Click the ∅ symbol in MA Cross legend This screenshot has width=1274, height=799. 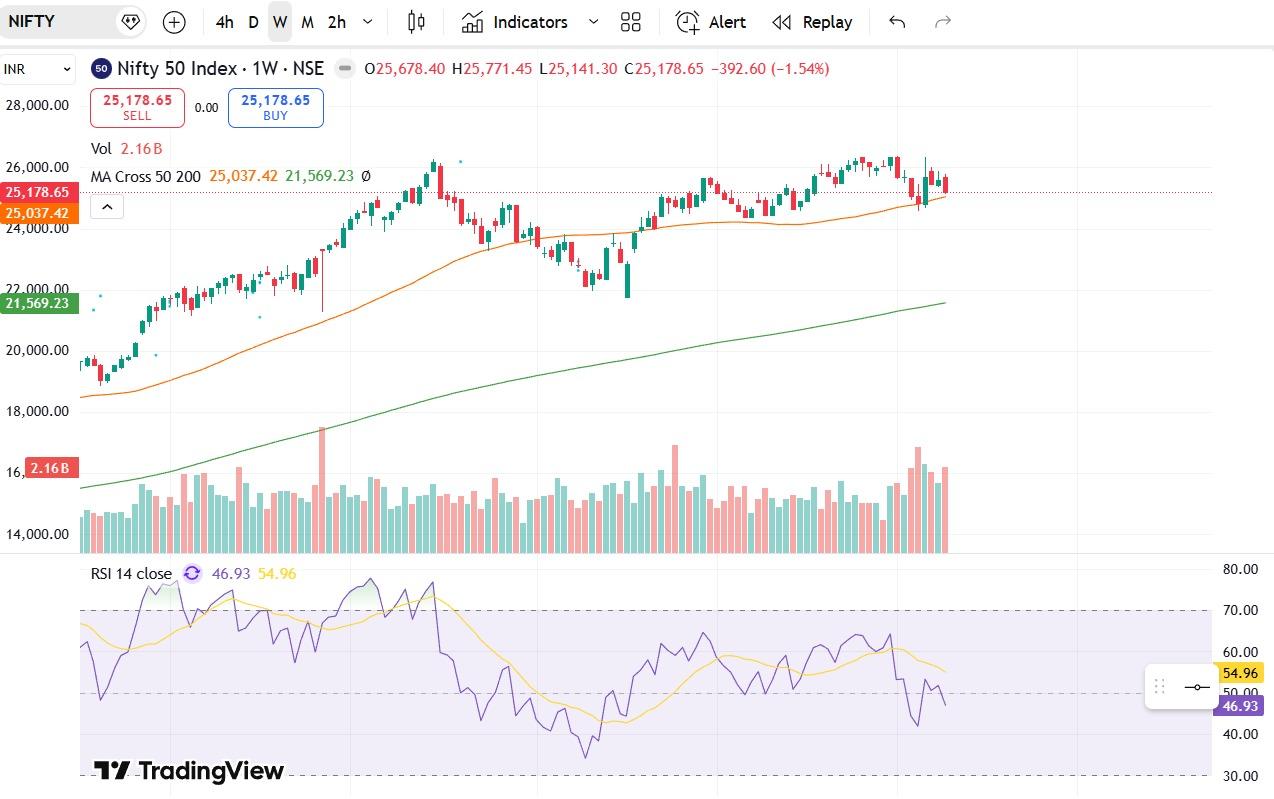(366, 176)
